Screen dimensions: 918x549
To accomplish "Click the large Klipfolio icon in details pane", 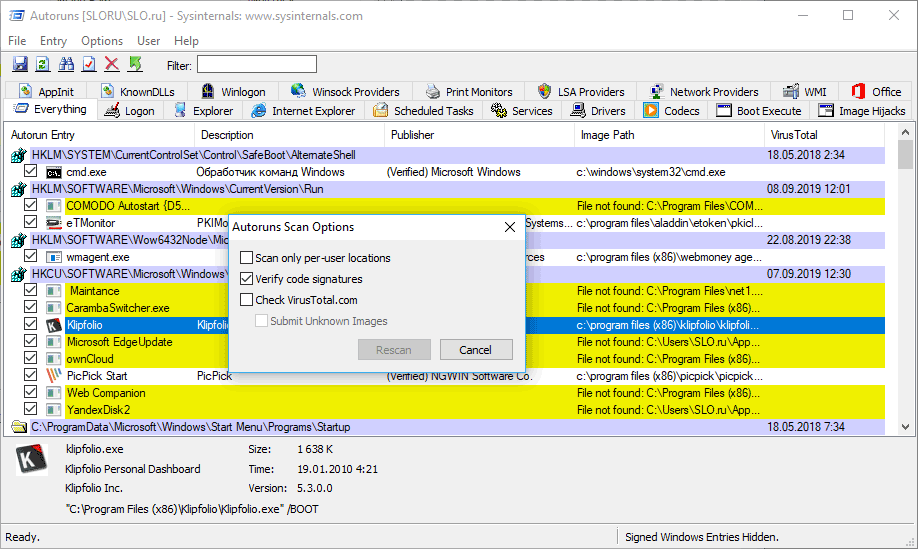I will [x=32, y=459].
